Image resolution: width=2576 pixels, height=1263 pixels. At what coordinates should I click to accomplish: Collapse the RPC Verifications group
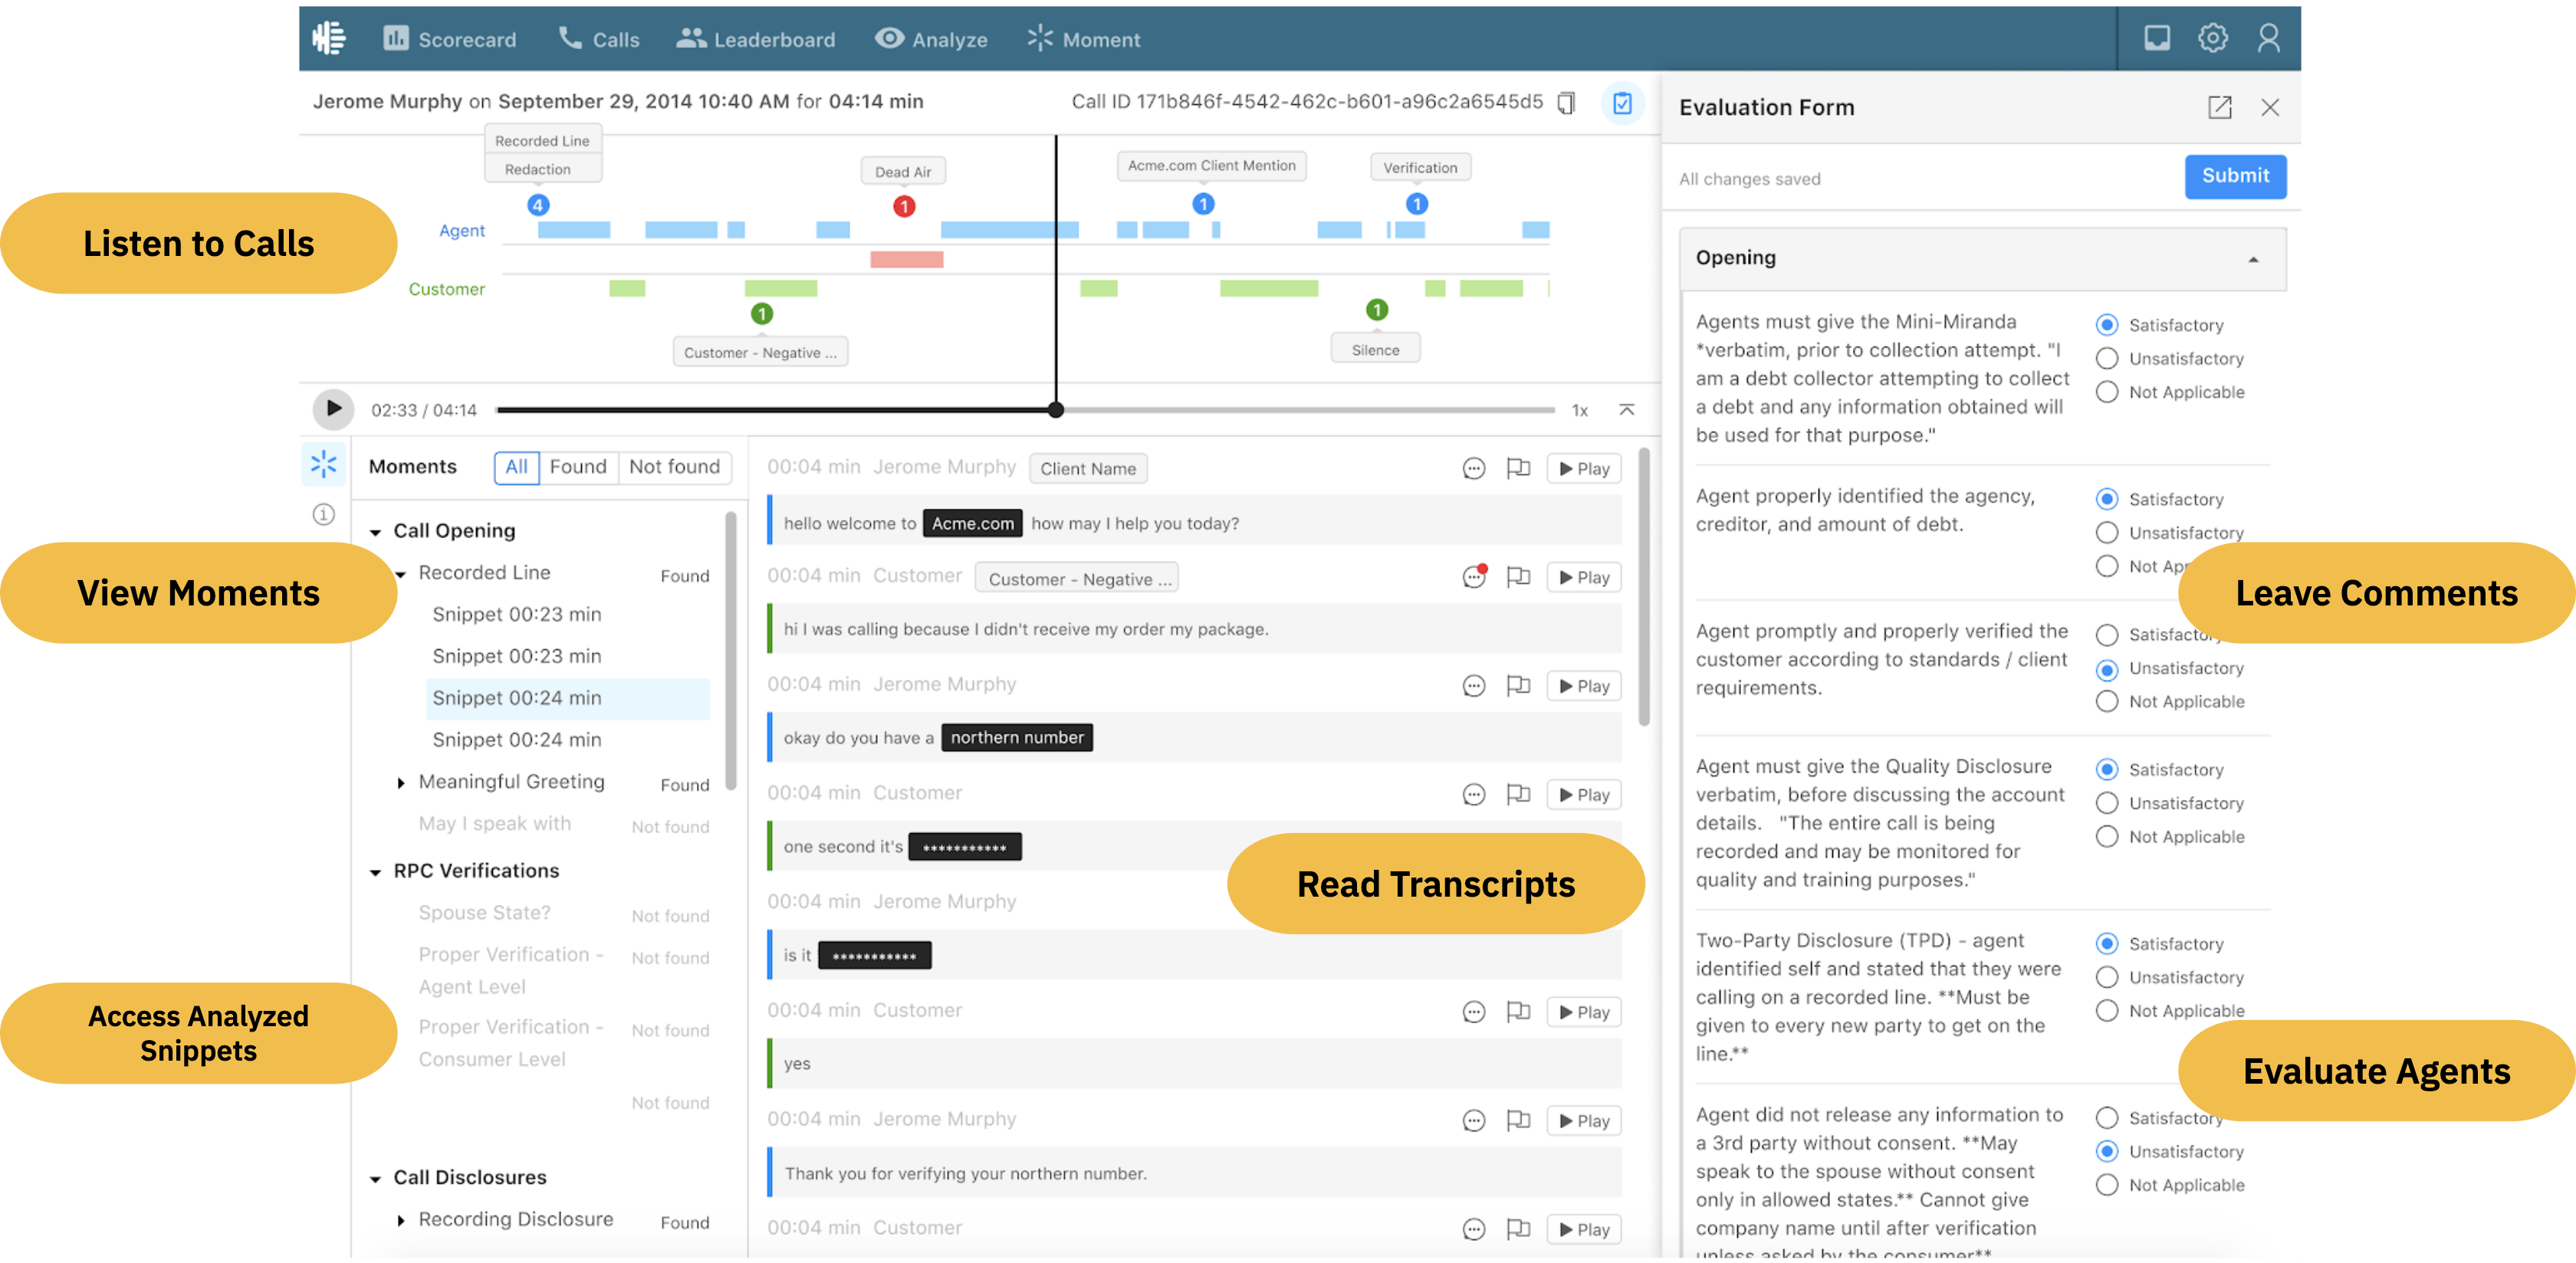coord(375,872)
